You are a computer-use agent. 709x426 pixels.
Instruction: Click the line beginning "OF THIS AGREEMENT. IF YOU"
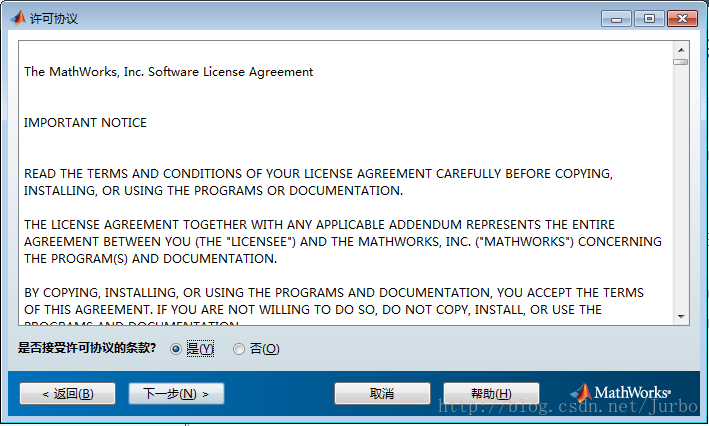point(313,310)
